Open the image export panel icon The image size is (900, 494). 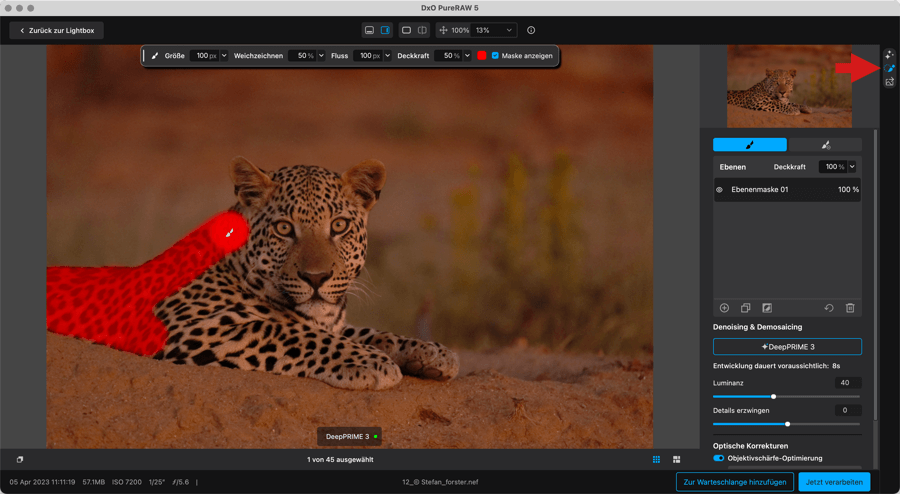[889, 82]
